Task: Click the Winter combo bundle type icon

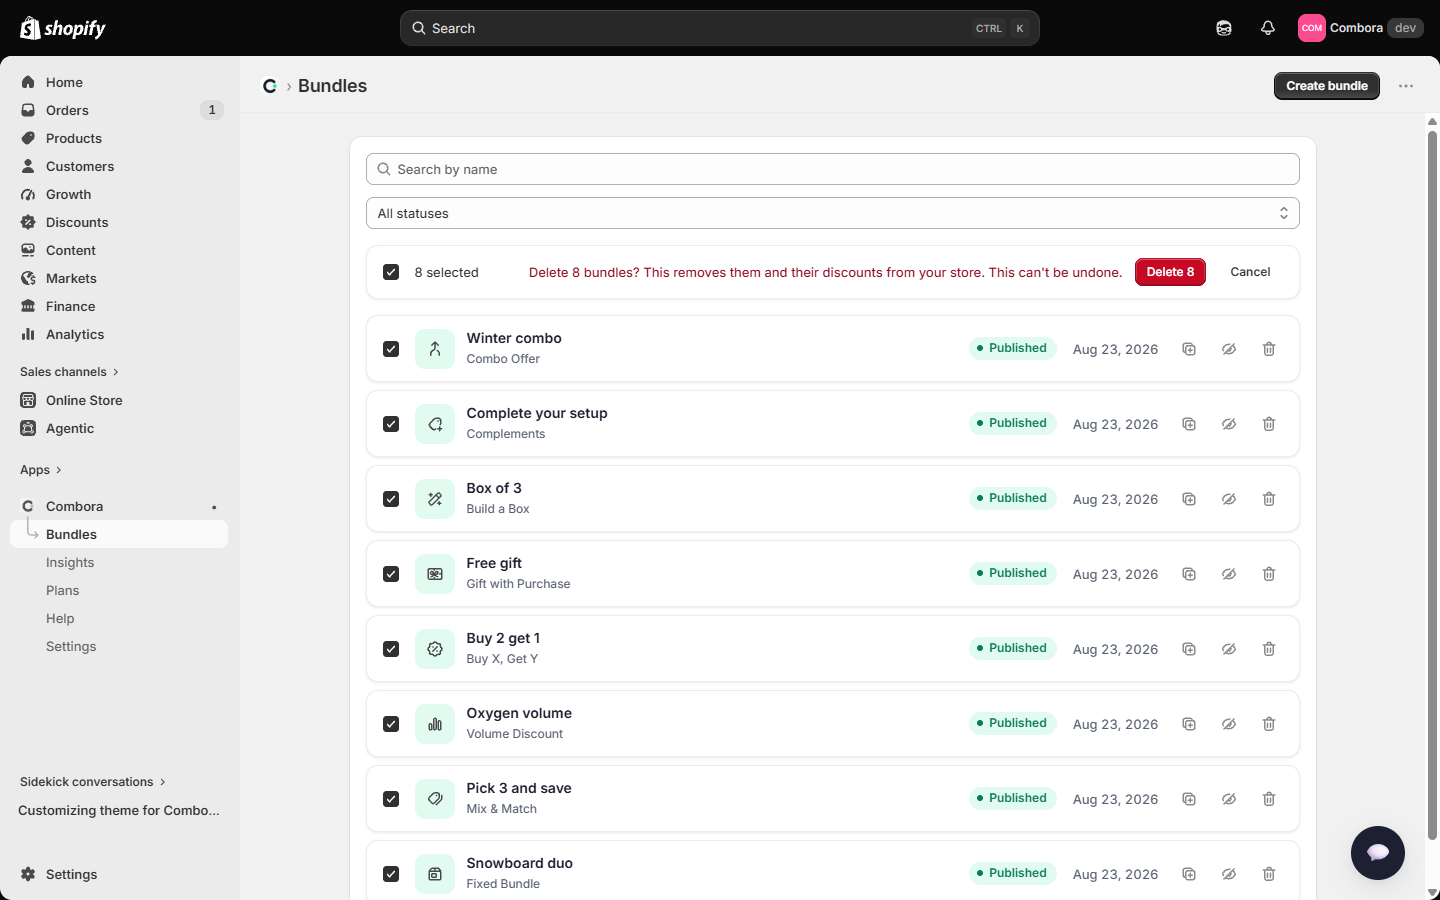Action: pyautogui.click(x=435, y=349)
